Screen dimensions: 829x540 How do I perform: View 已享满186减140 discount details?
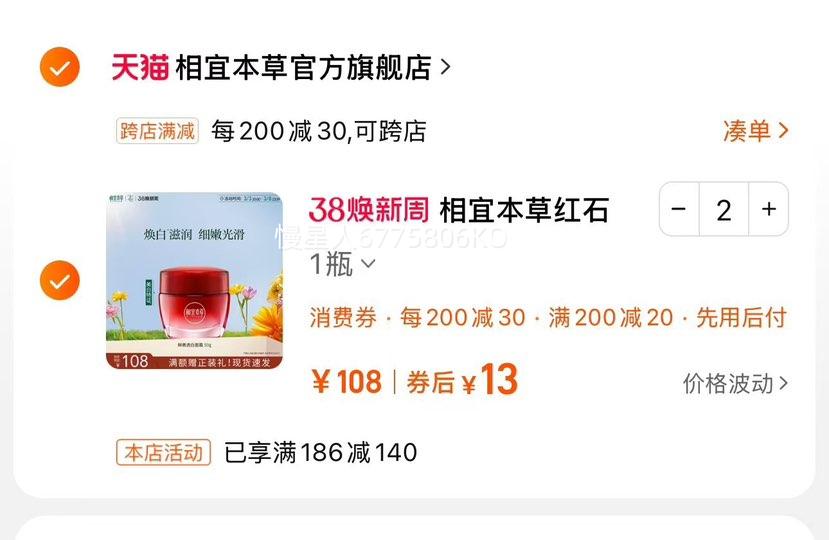click(x=321, y=453)
